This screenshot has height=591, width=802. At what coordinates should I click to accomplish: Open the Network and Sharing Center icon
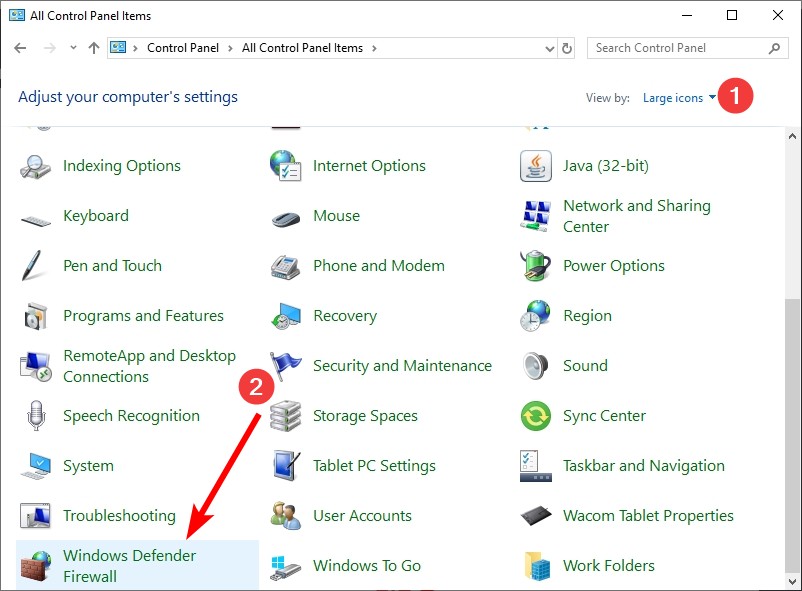pos(536,216)
